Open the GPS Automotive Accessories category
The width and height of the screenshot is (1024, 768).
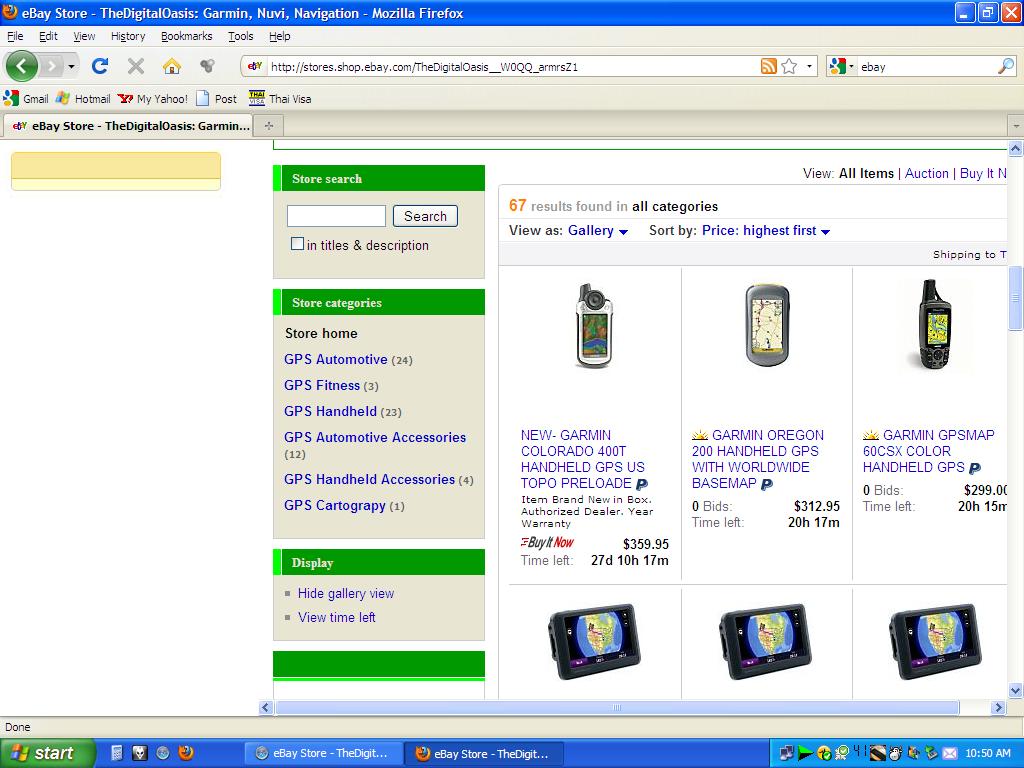(375, 438)
